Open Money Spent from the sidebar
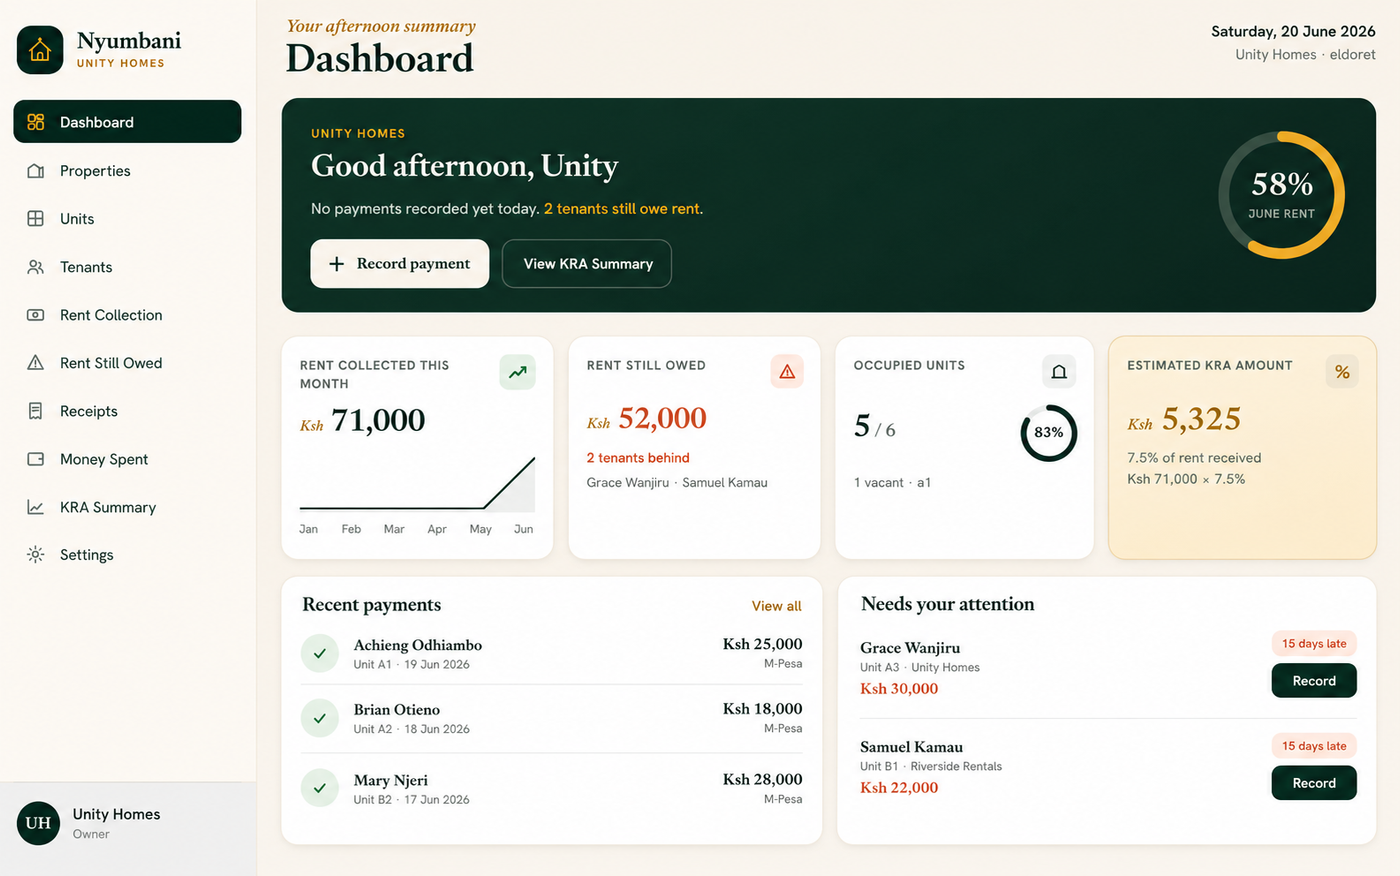Image resolution: width=1400 pixels, height=876 pixels. 127,459
